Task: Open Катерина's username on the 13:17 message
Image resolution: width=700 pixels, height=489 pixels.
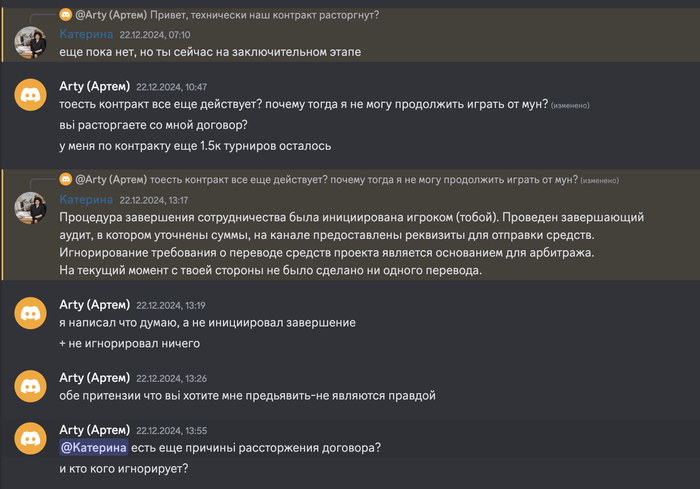Action: [92, 199]
